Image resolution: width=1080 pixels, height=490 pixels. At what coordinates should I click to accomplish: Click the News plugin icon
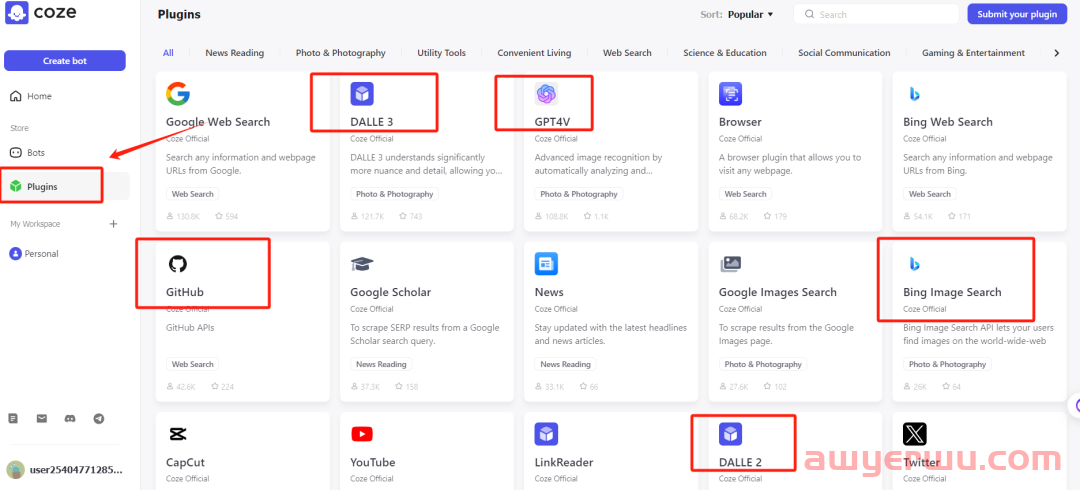tap(546, 264)
